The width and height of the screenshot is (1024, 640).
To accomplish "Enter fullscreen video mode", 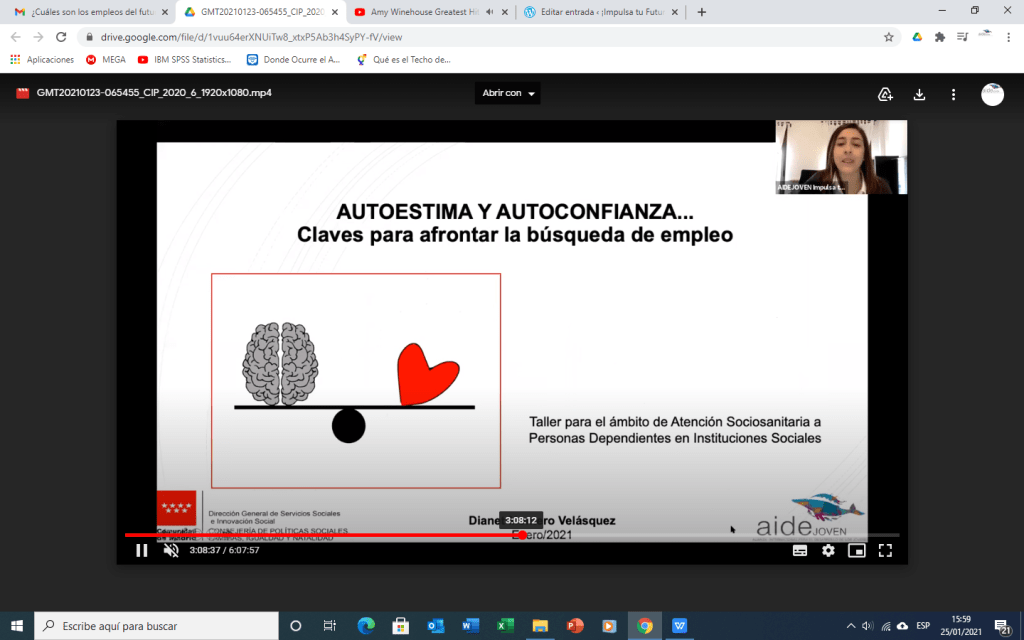I will [885, 550].
